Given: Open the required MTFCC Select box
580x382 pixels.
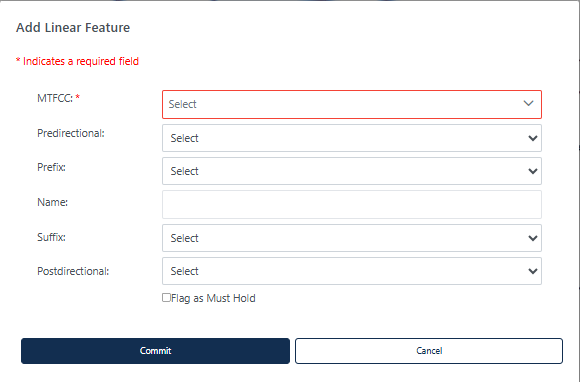Looking at the screenshot, I should (x=352, y=104).
